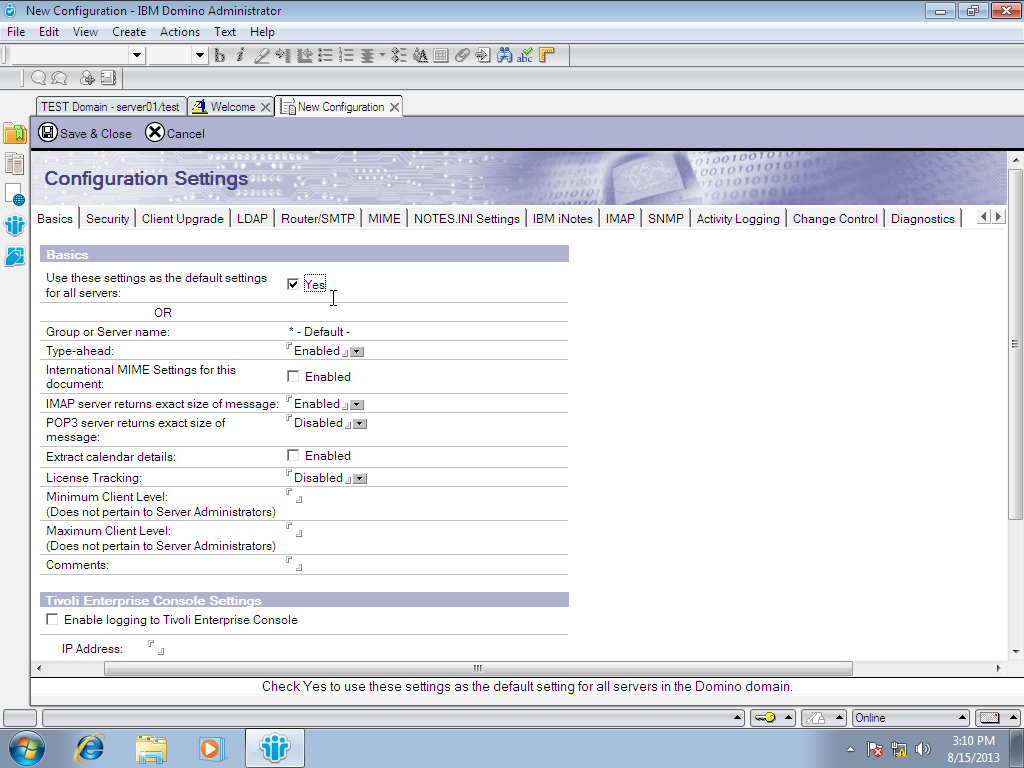This screenshot has width=1024, height=768.
Task: Open the Type-ahead dropdown arrow
Action: 357,352
